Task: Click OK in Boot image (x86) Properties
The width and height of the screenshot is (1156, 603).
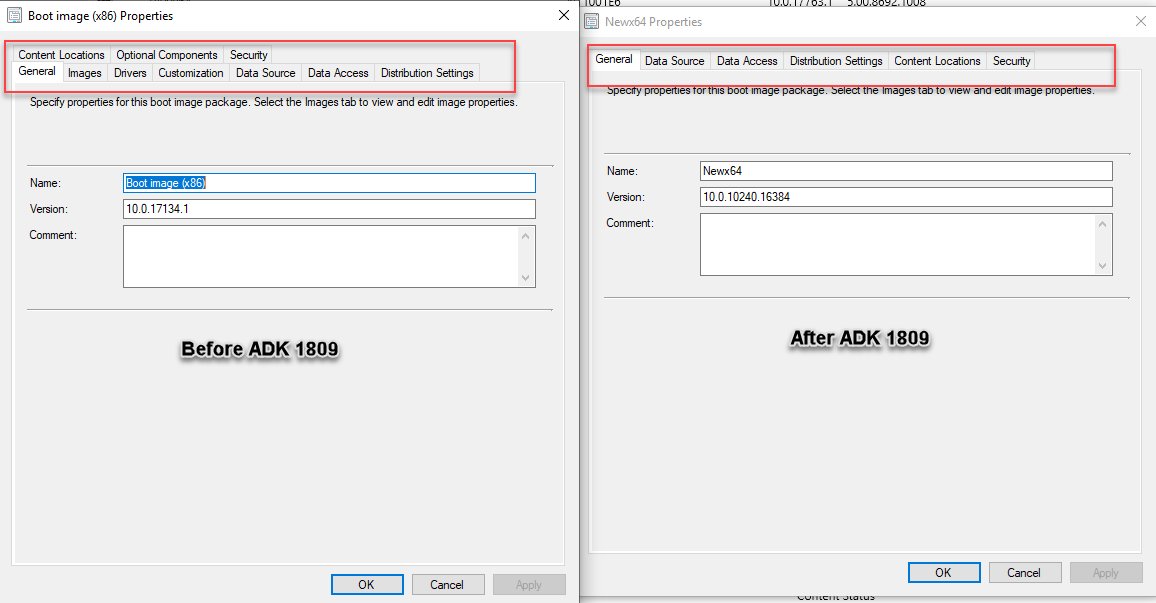Action: [367, 585]
